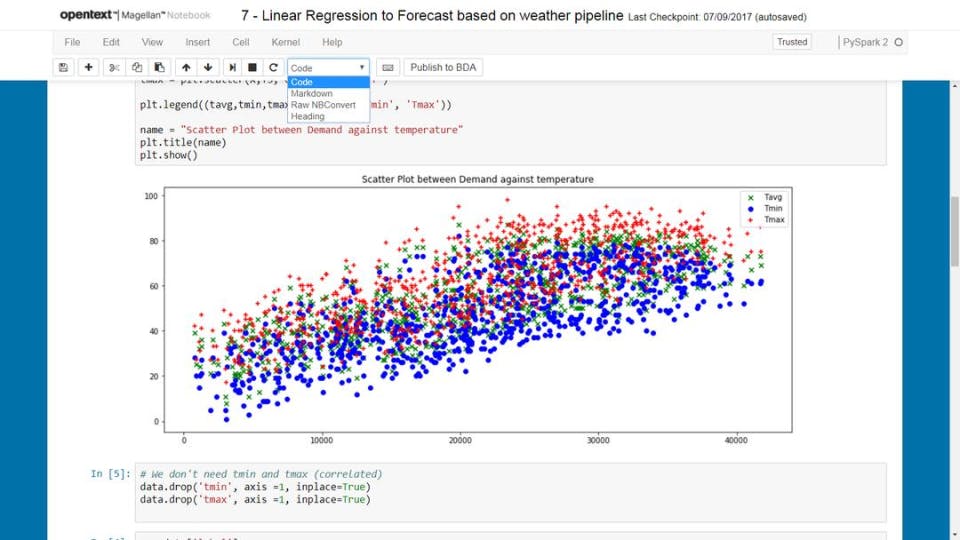Image resolution: width=960 pixels, height=540 pixels.
Task: Copy selected cells icon
Action: pyautogui.click(x=137, y=67)
